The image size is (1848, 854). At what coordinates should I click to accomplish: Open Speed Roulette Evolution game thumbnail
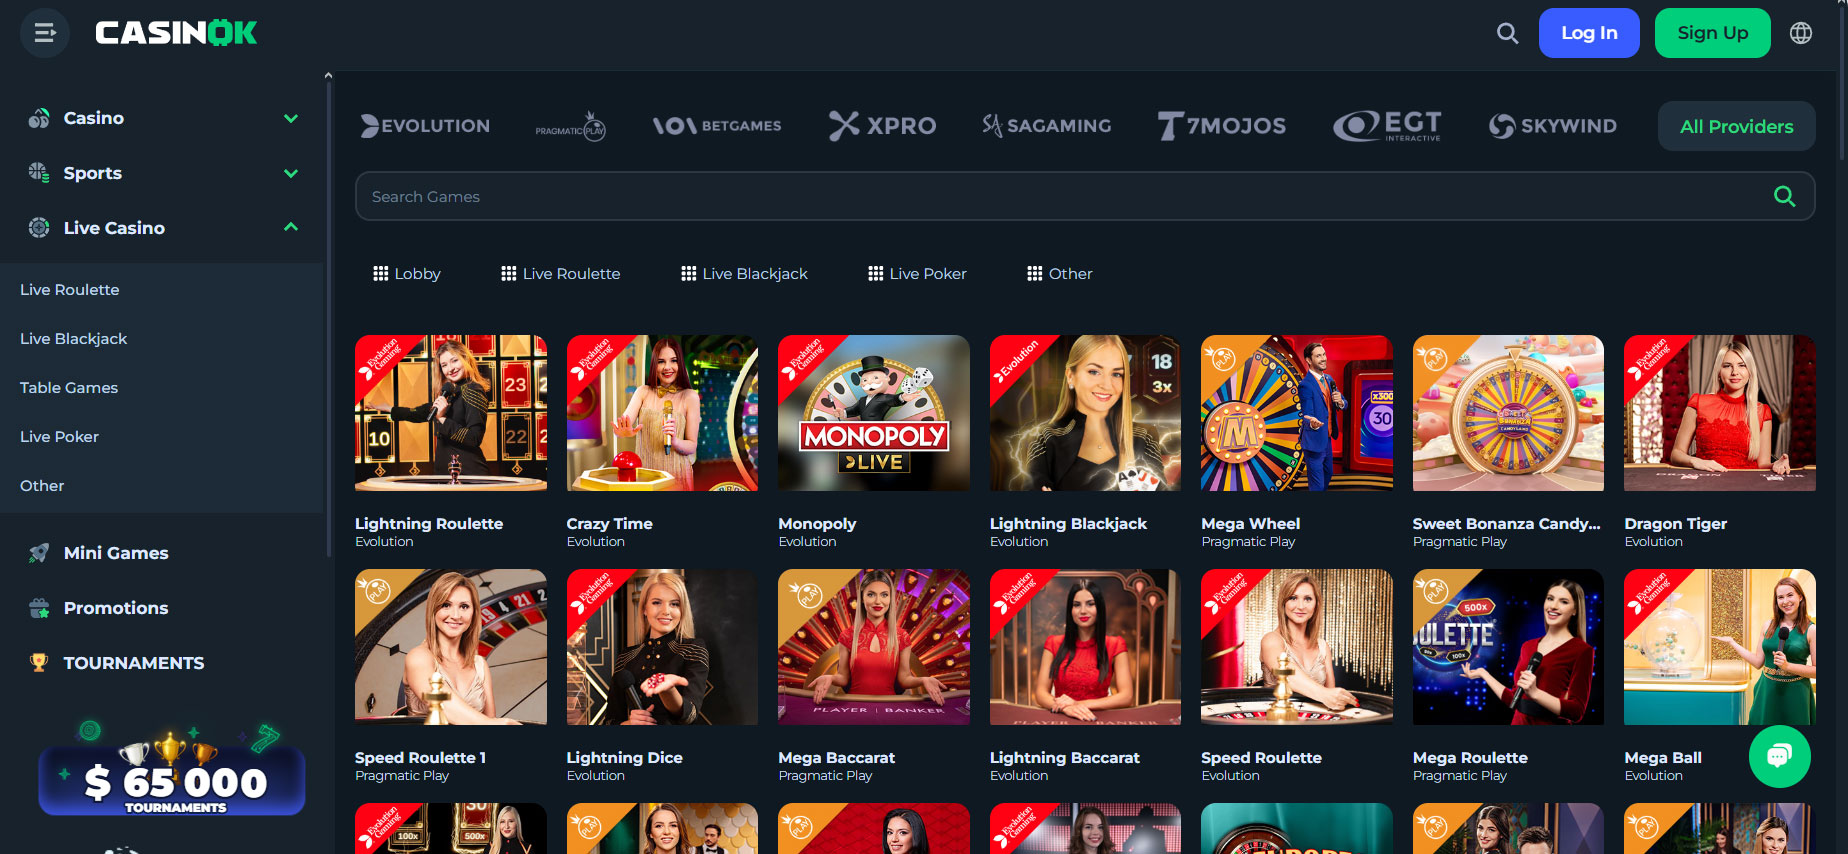1297,647
